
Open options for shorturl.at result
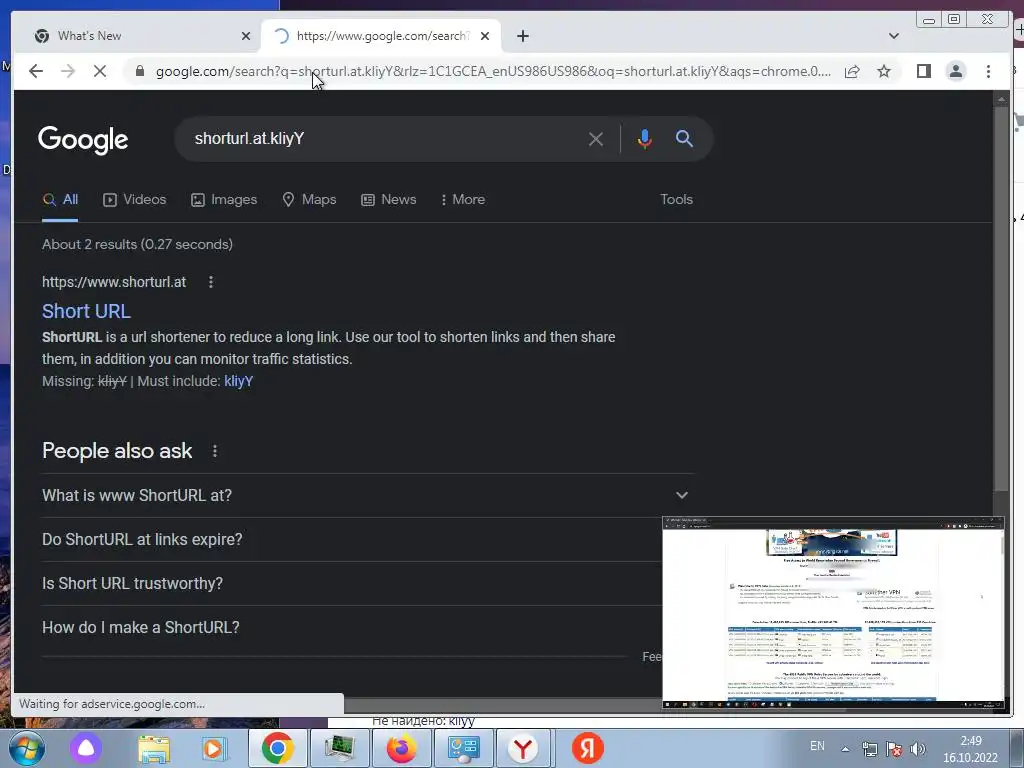pos(210,282)
